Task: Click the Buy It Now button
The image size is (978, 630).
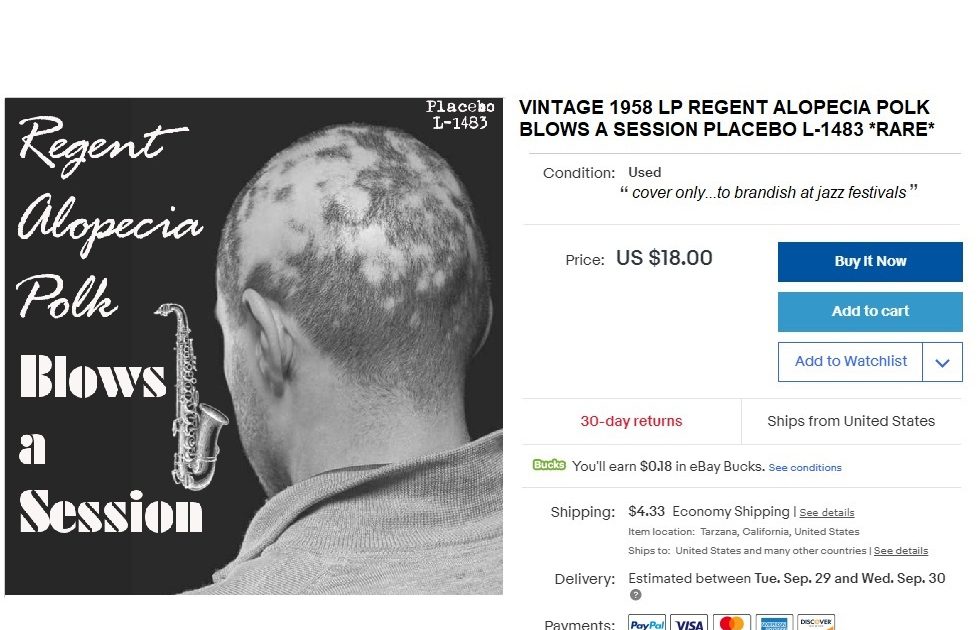Action: point(870,261)
